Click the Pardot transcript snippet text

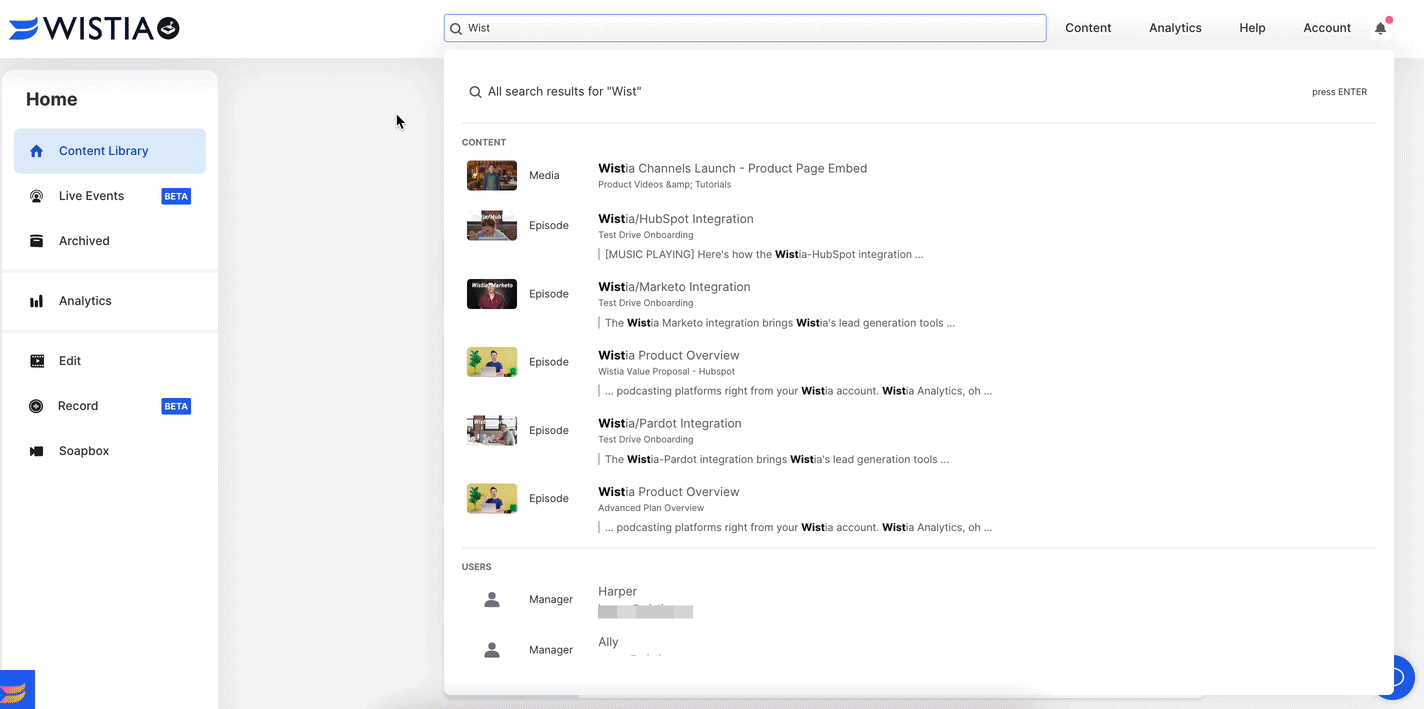pos(777,460)
